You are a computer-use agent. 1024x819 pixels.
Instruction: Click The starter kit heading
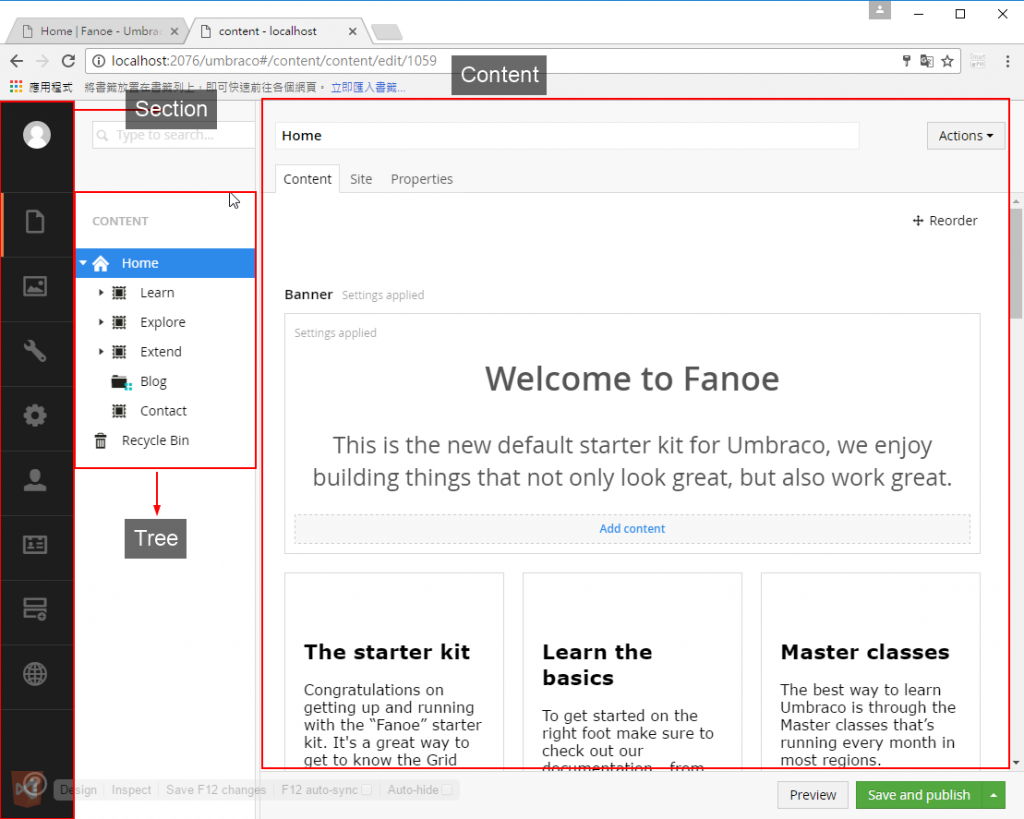pyautogui.click(x=387, y=652)
